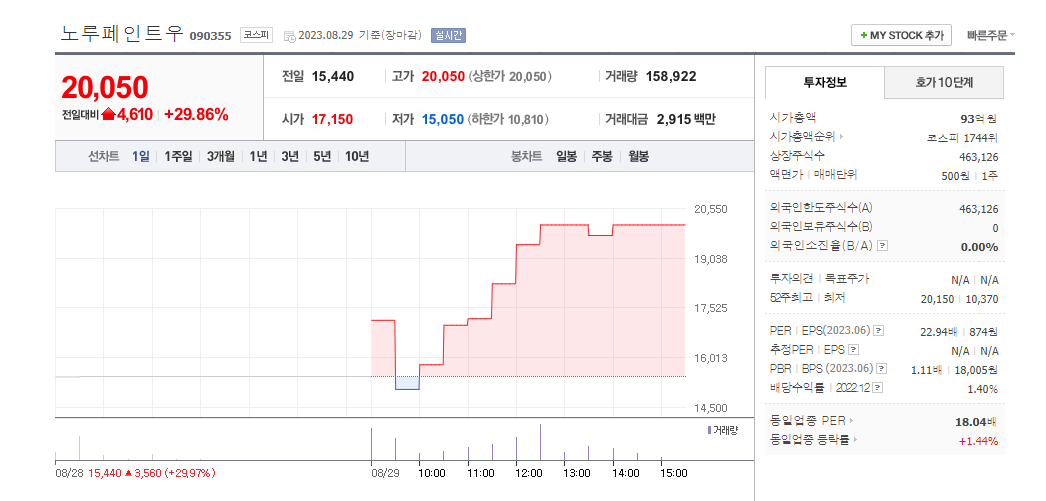Open help icon beside PER | EPS(2023.06)
Image resolution: width=1046 pixels, height=501 pixels.
click(879, 330)
